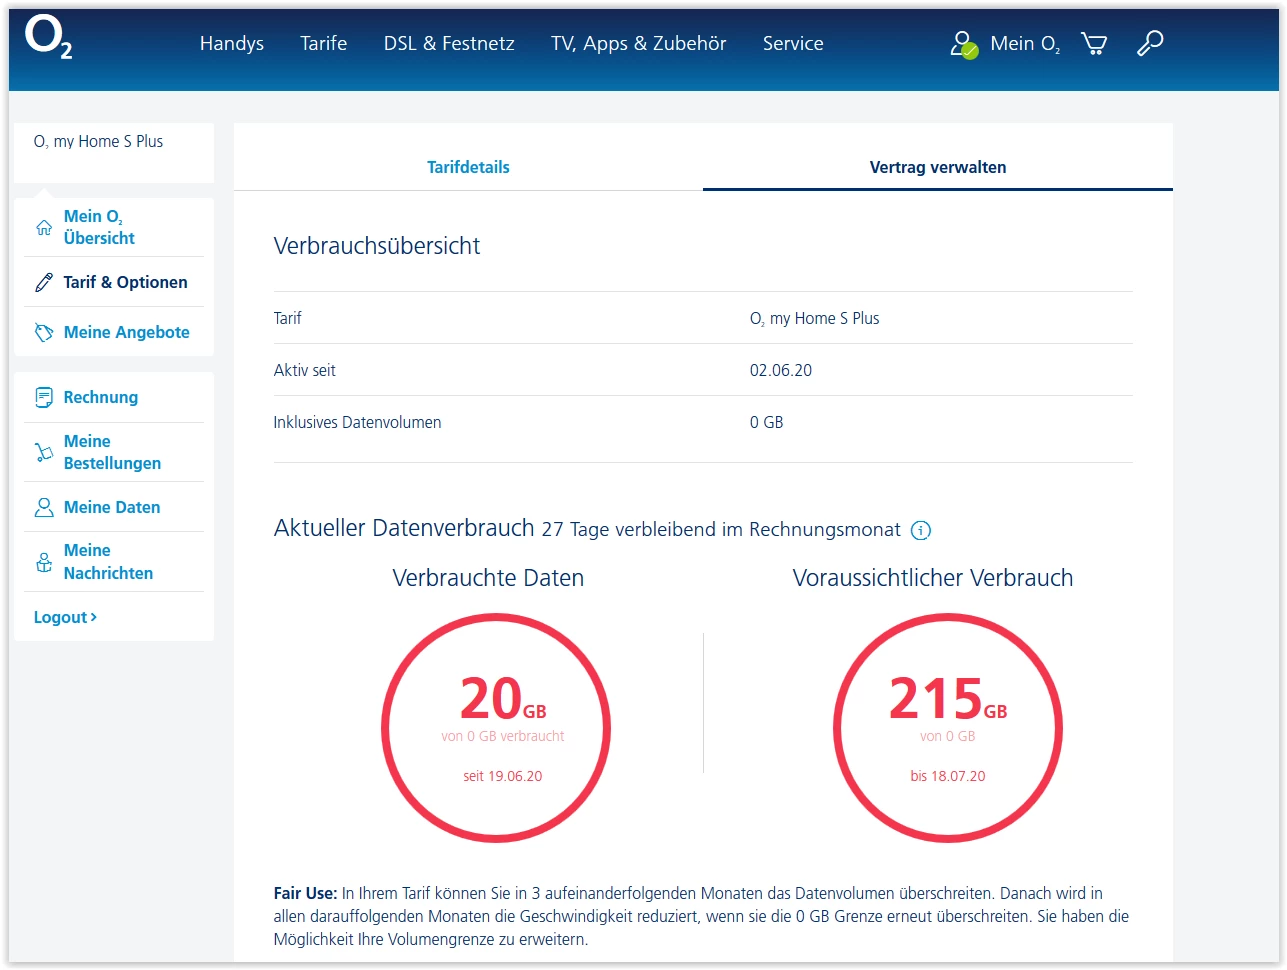The width and height of the screenshot is (1287, 970).
Task: Click the search magnifier icon
Action: tap(1150, 43)
